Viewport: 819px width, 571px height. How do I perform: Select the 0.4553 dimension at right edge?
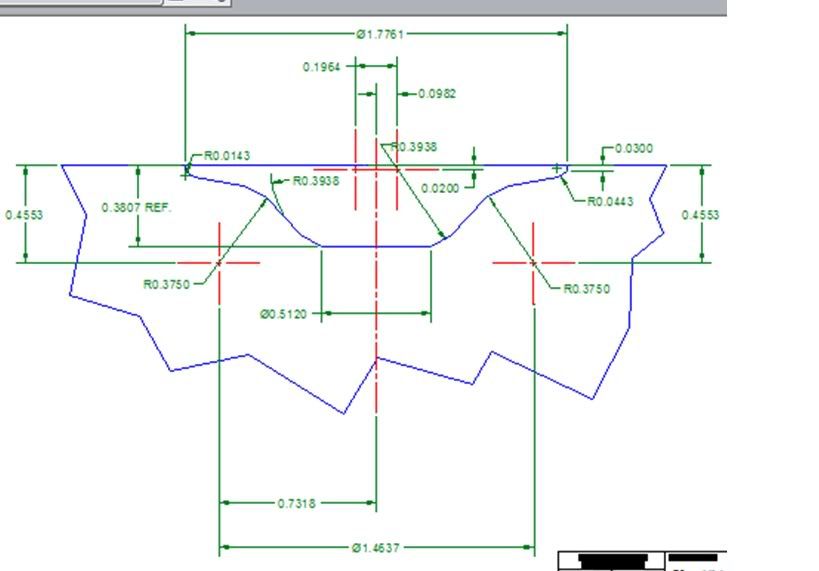coord(700,215)
